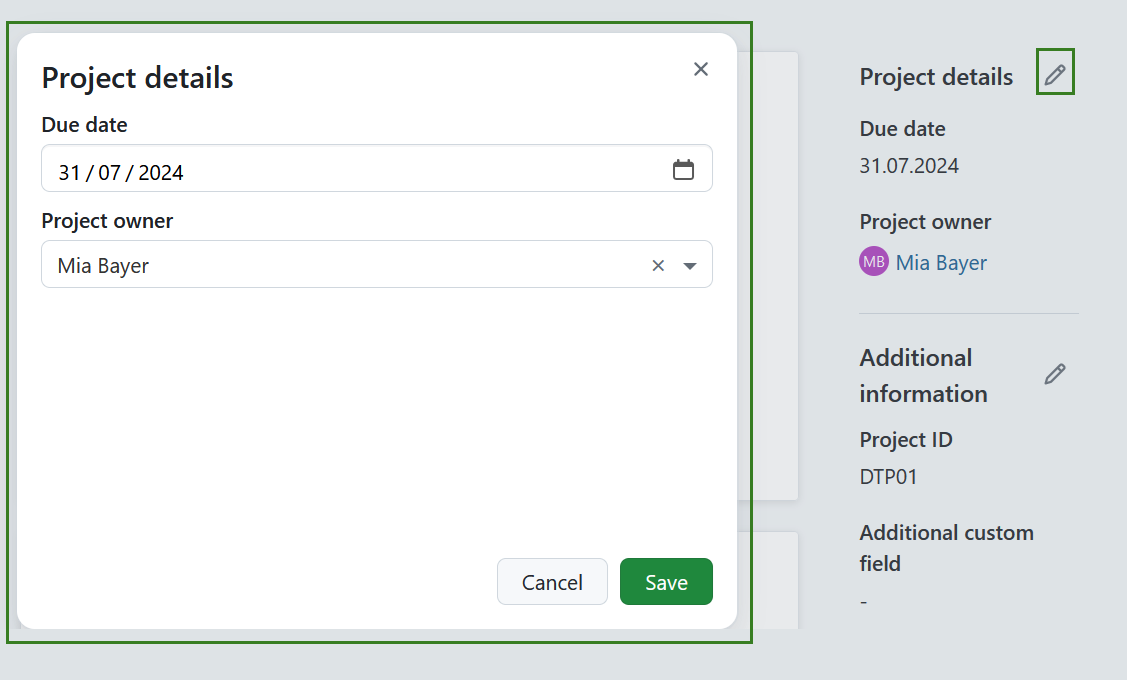1127x680 pixels.
Task: Click the DTP01 Project ID value
Action: click(x=888, y=476)
